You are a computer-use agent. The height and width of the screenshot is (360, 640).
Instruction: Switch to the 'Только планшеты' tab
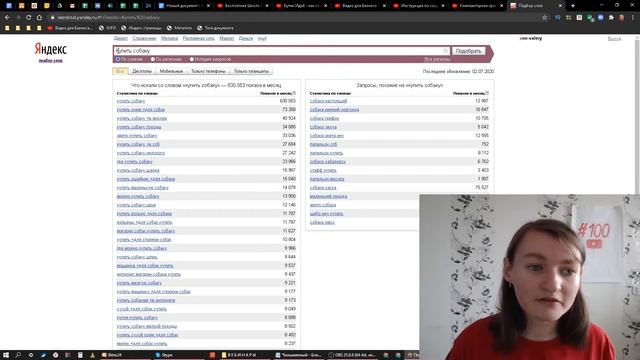tap(251, 71)
